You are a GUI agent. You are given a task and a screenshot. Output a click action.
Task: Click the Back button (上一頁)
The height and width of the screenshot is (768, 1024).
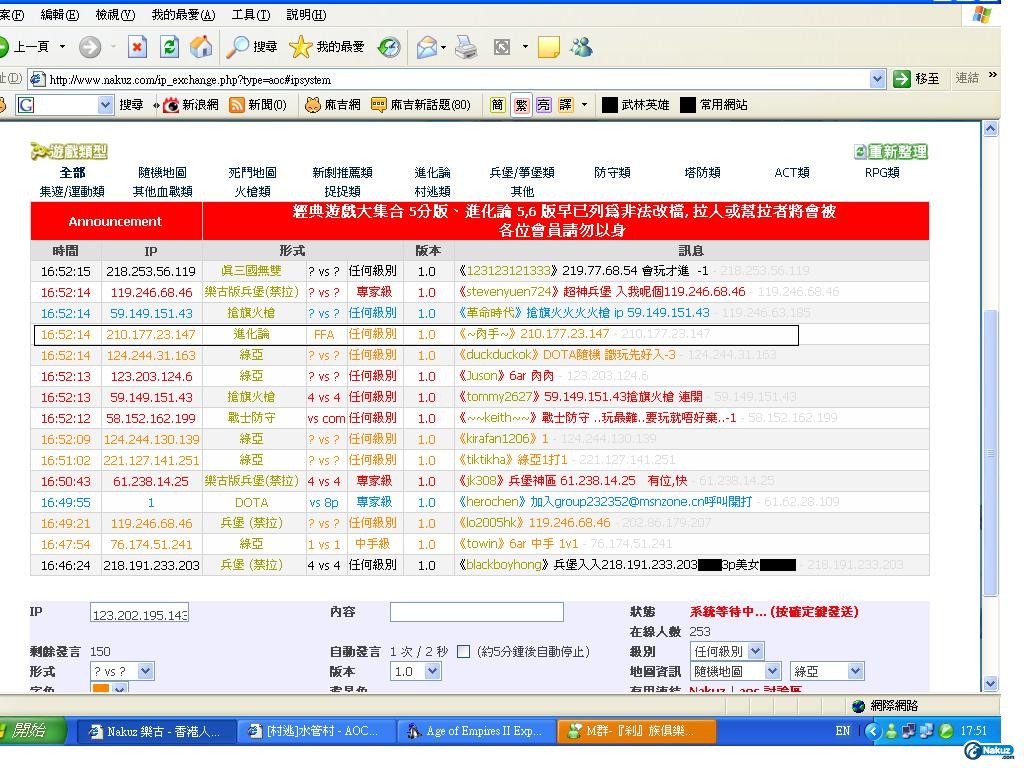pos(25,47)
